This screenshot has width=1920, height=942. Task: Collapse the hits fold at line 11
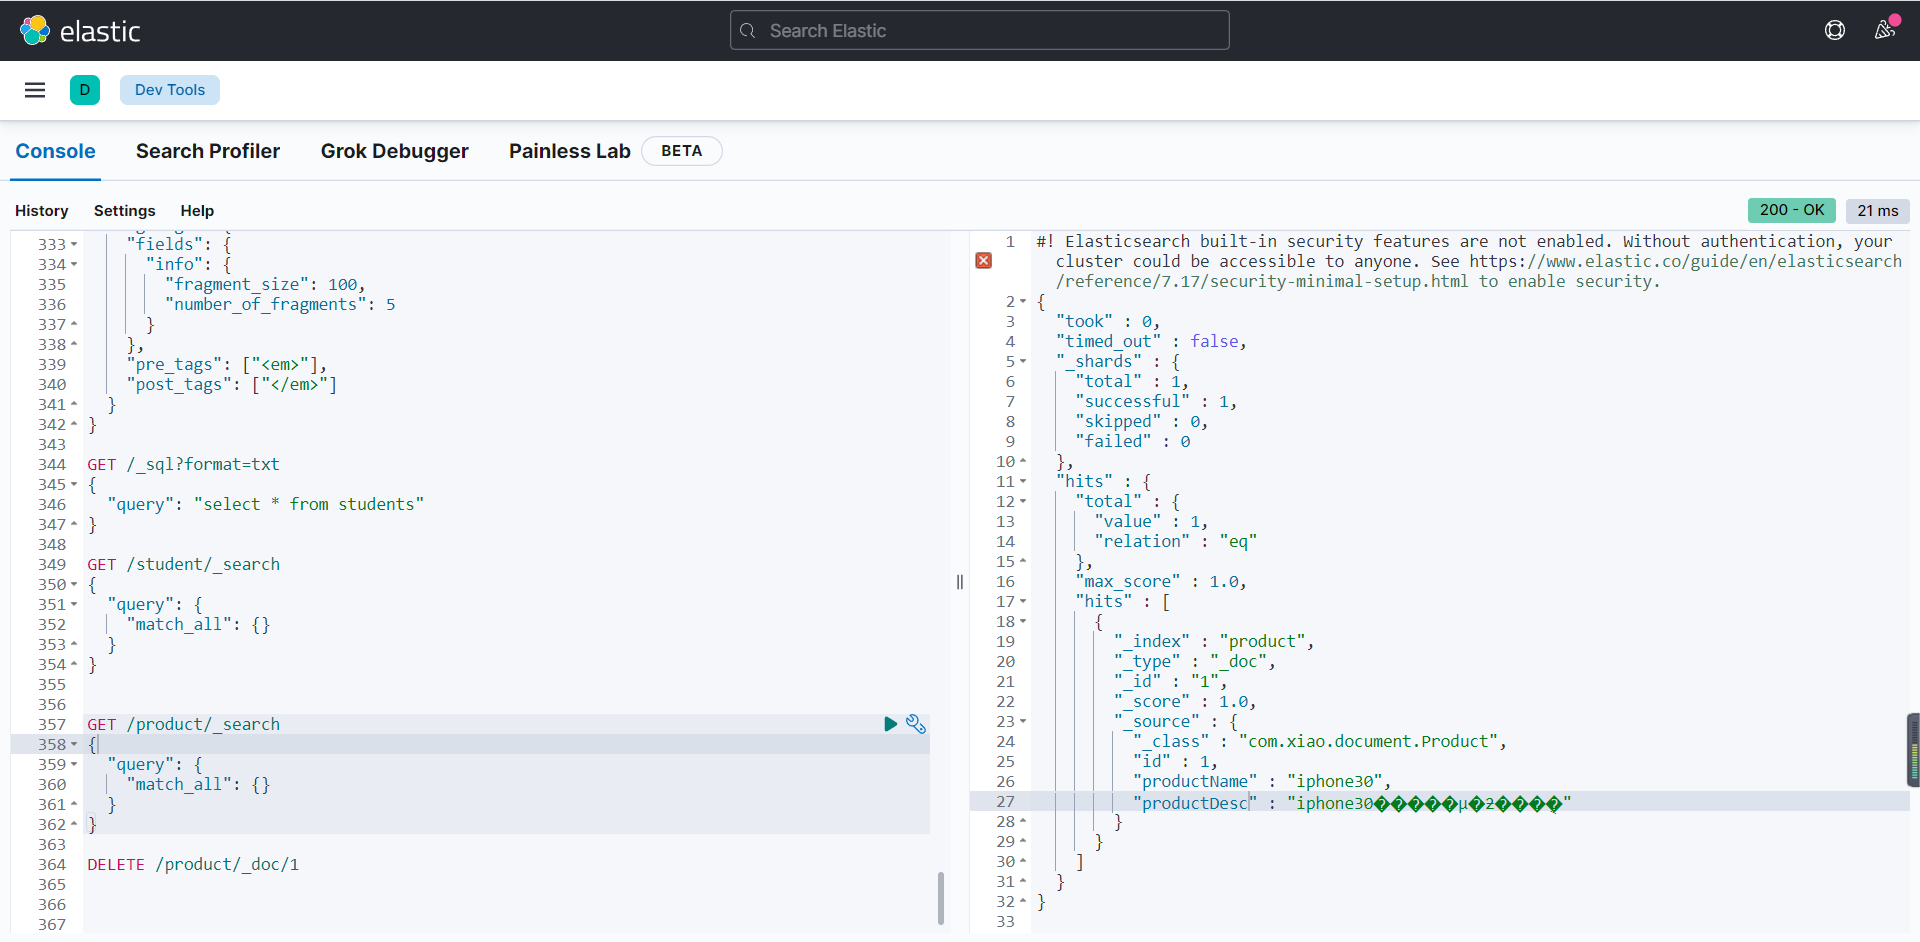(1023, 481)
